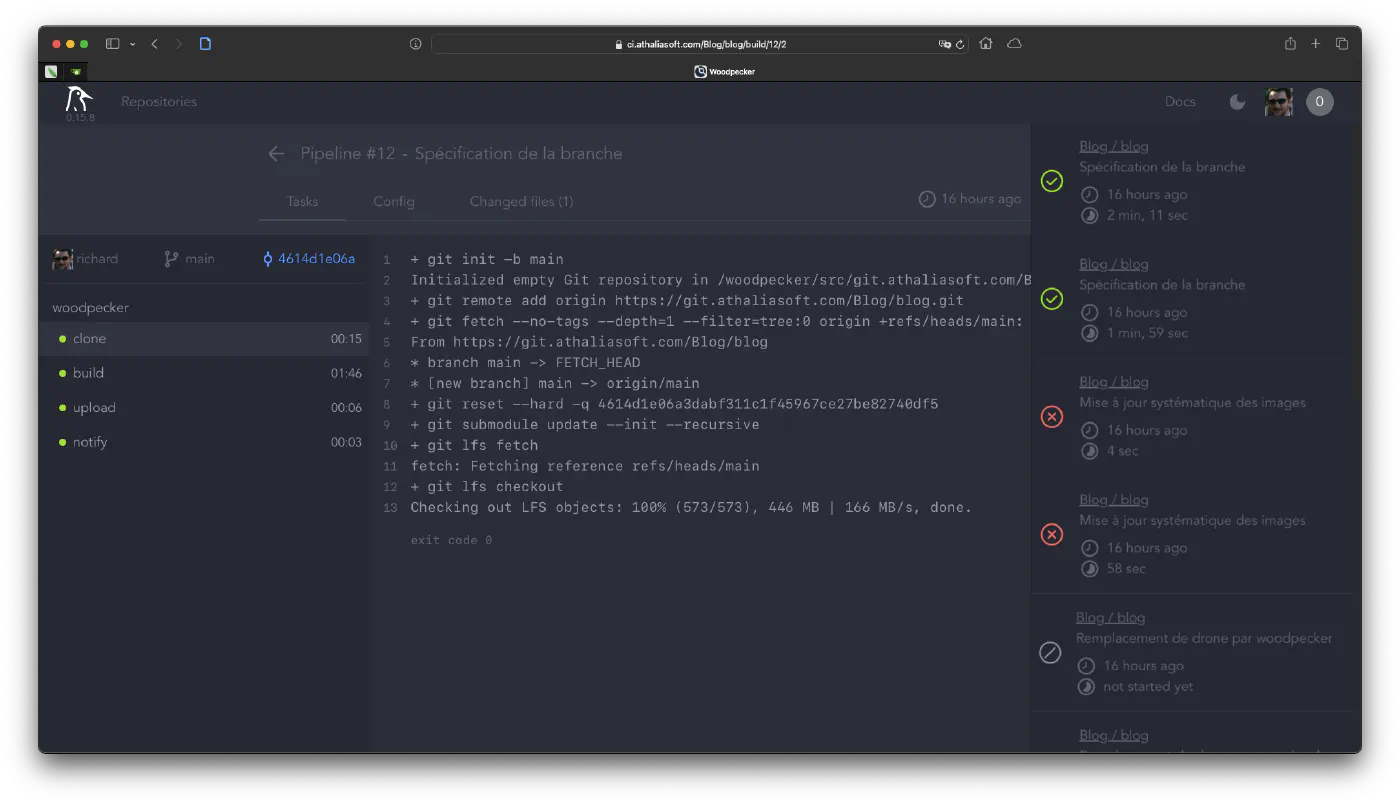The width and height of the screenshot is (1400, 804).
Task: Toggle dark mode moon icon
Action: coord(1237,102)
